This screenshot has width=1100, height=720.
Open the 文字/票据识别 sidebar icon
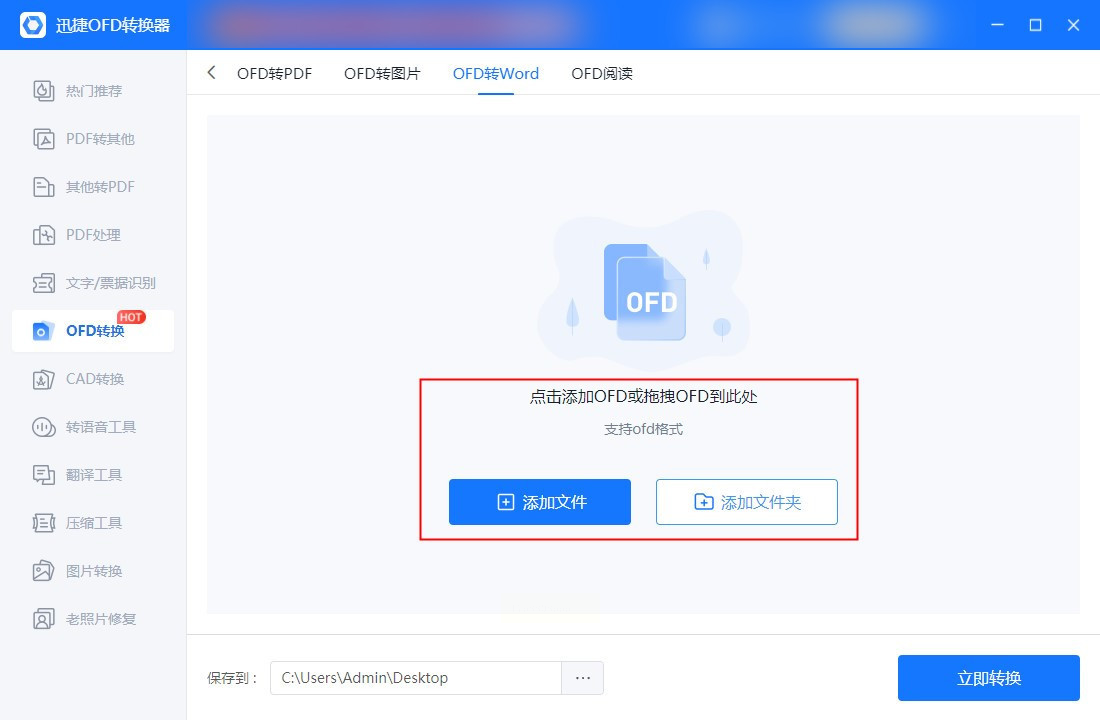(43, 283)
